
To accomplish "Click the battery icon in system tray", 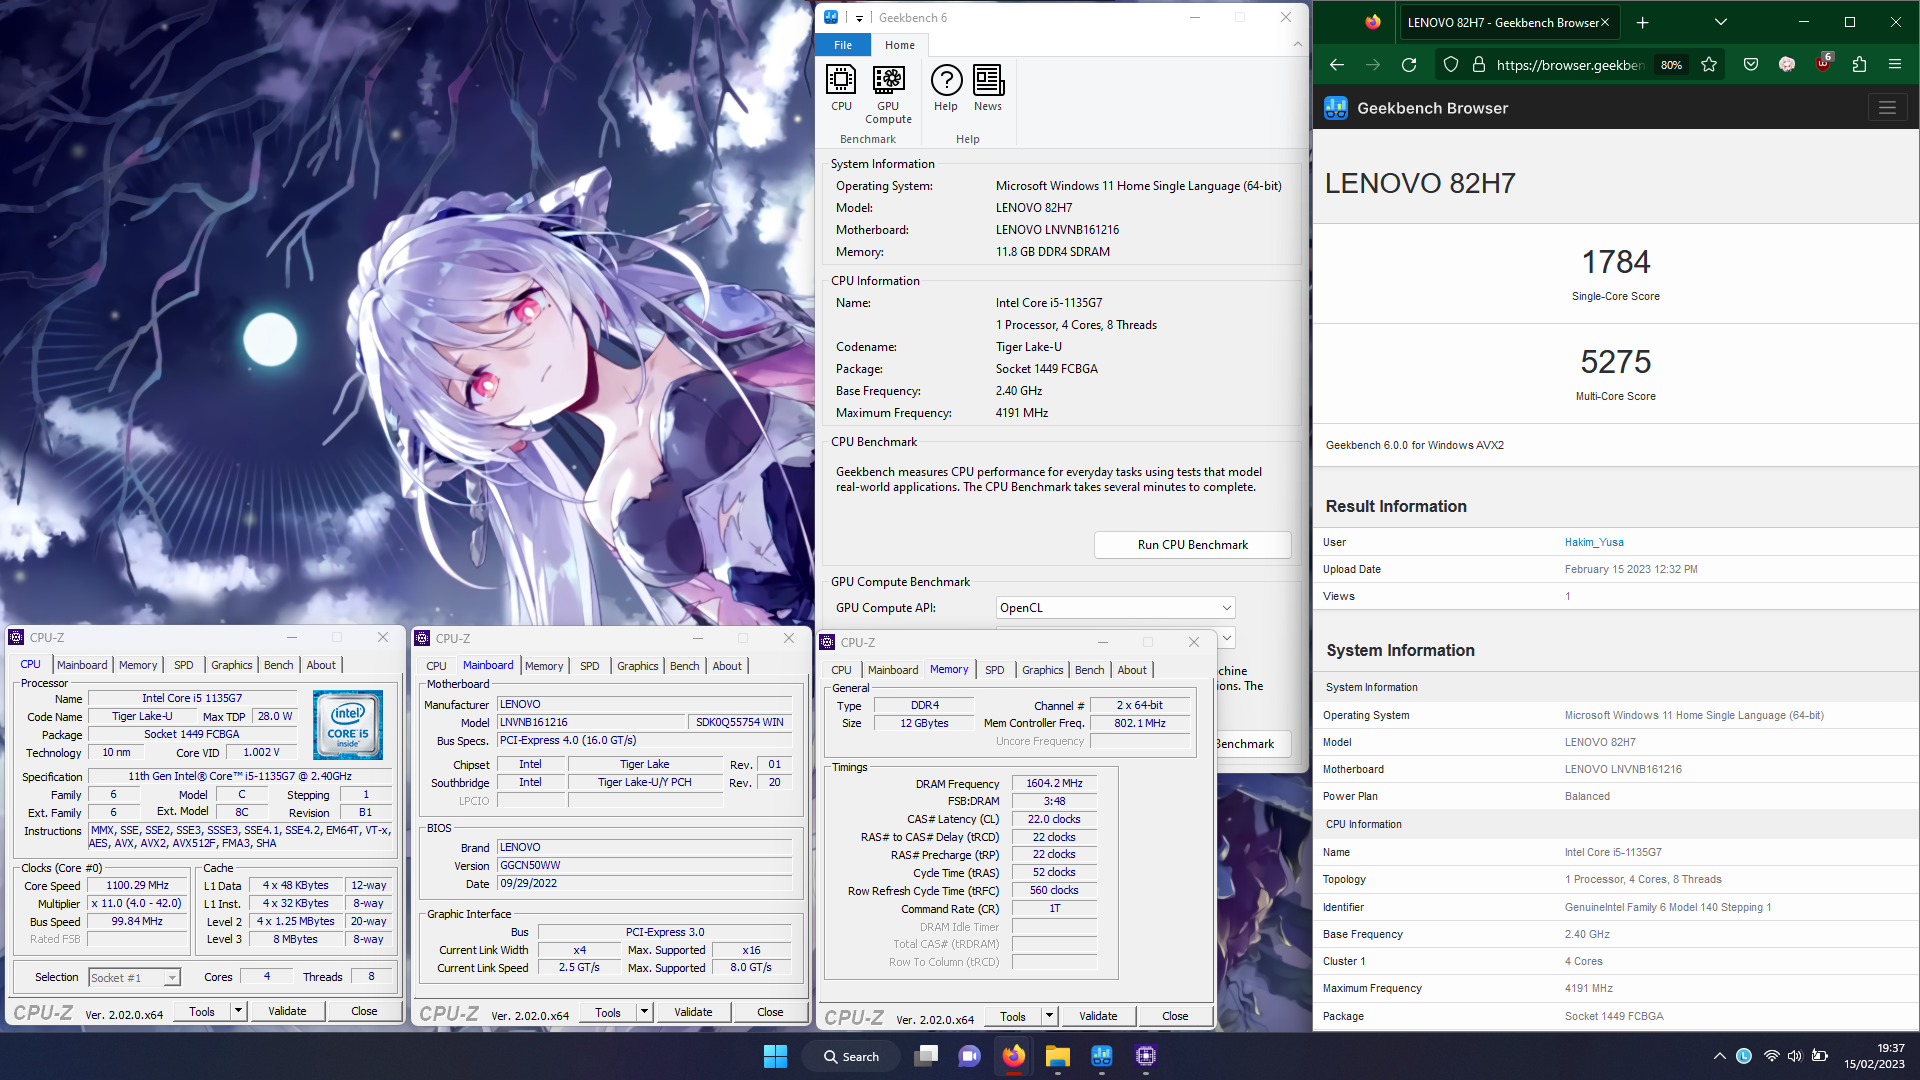I will 1820,1056.
